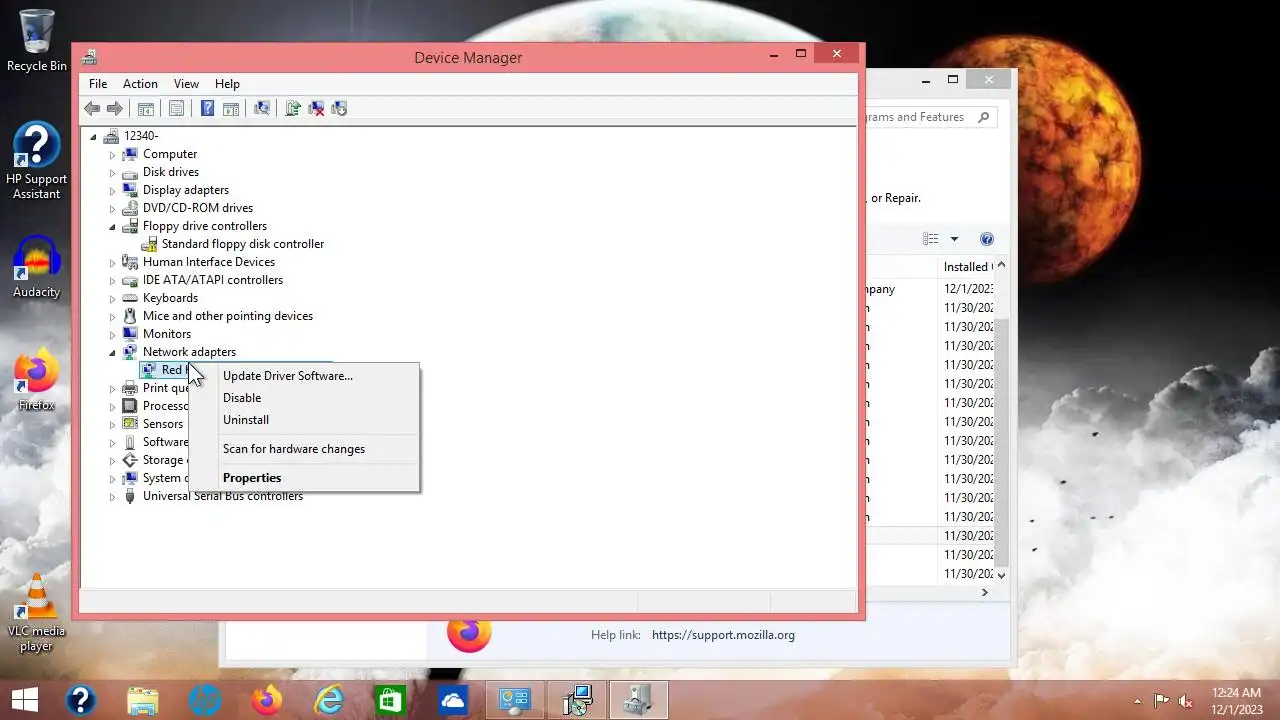Open the Action menu
This screenshot has width=1280, height=720.
[x=140, y=84]
